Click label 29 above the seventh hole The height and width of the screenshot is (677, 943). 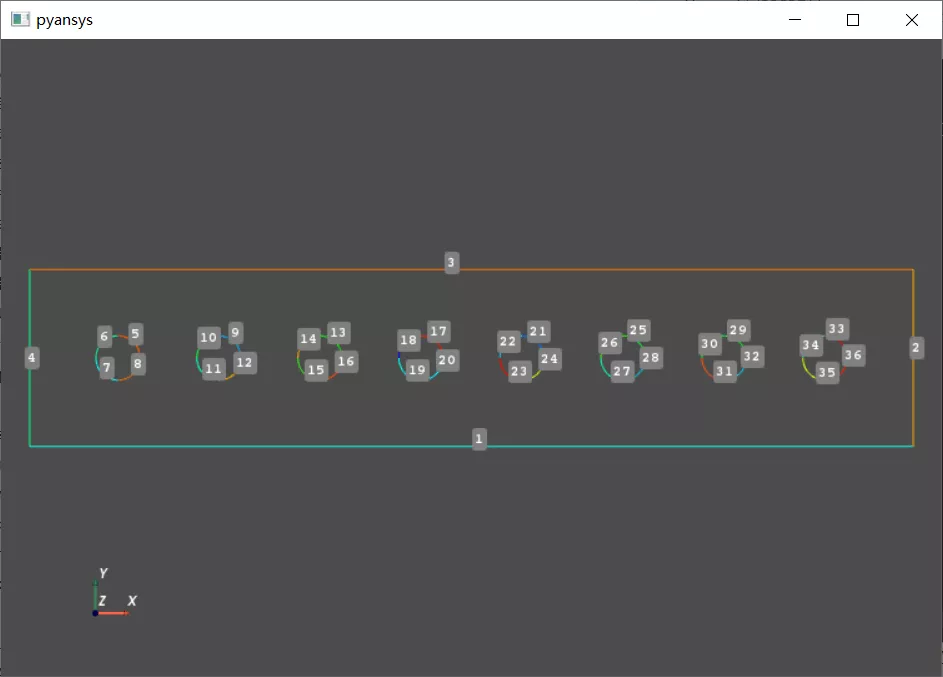[739, 328]
